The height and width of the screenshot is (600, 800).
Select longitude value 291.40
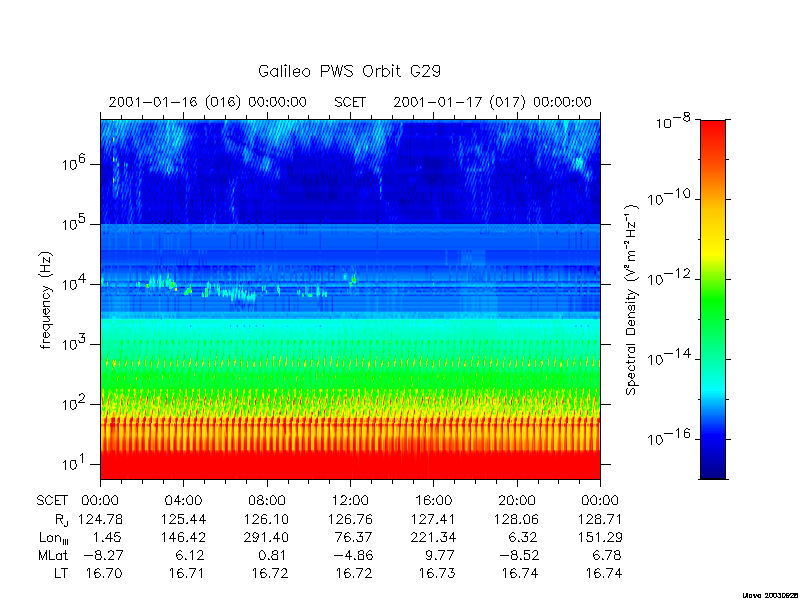pyautogui.click(x=265, y=537)
